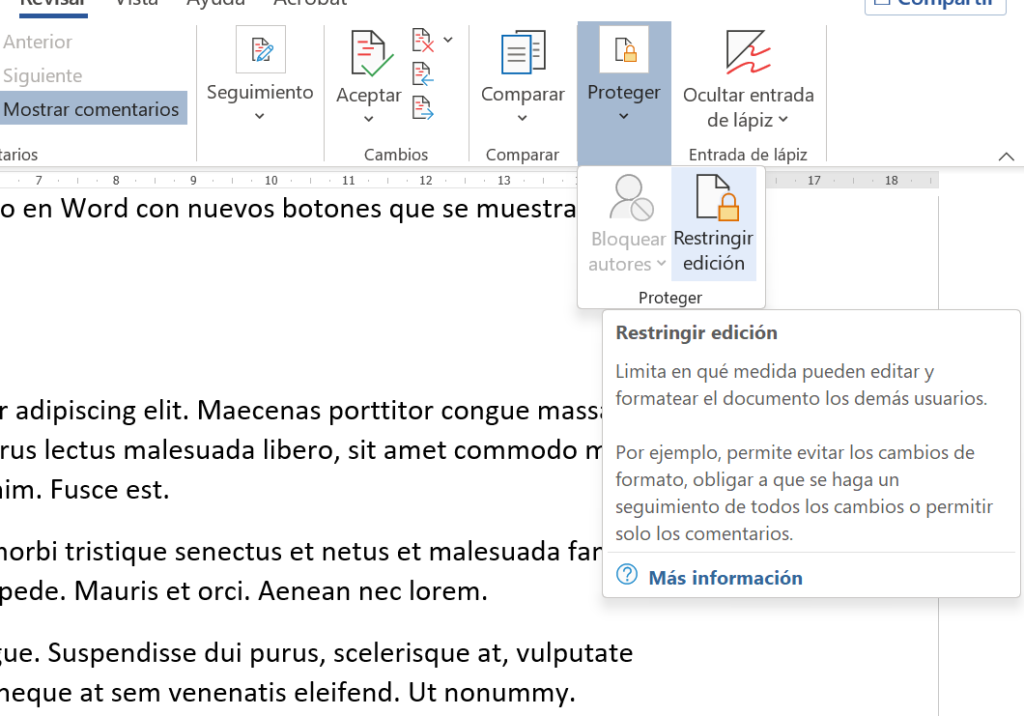Go to the next change icon
Image resolution: width=1024 pixels, height=716 pixels.
click(423, 107)
